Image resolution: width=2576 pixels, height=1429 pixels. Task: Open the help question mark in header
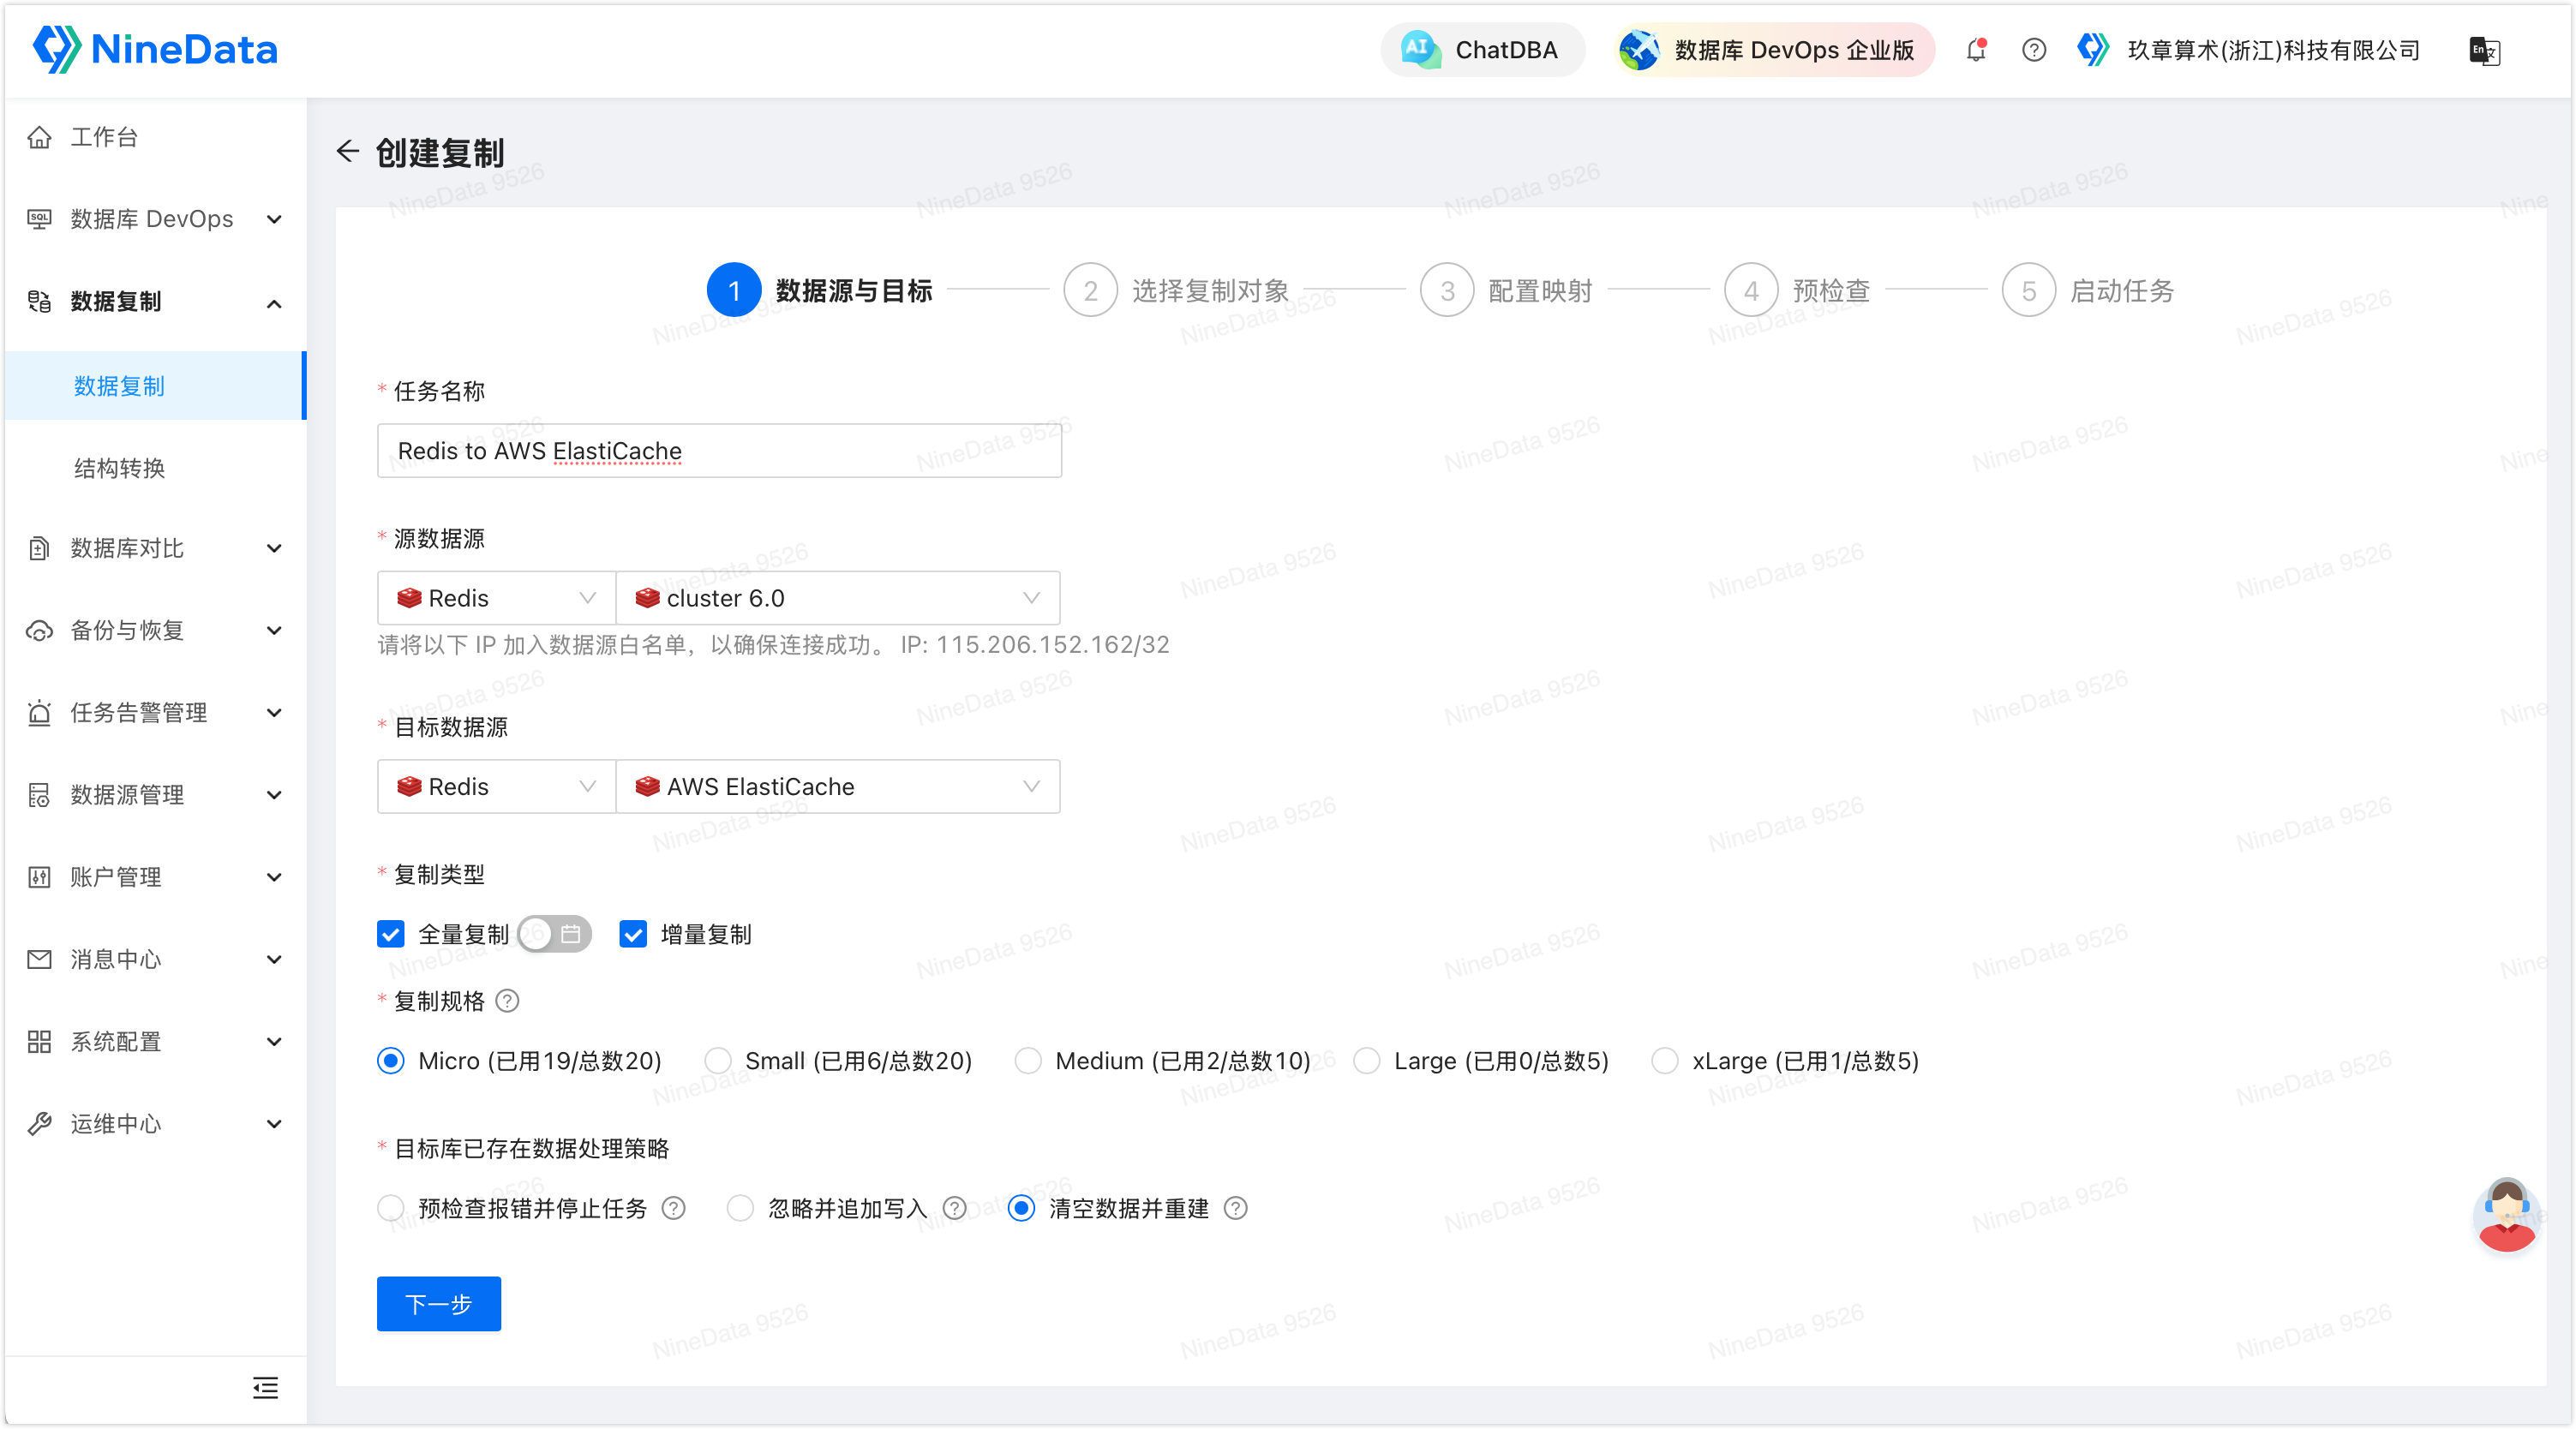(2034, 50)
